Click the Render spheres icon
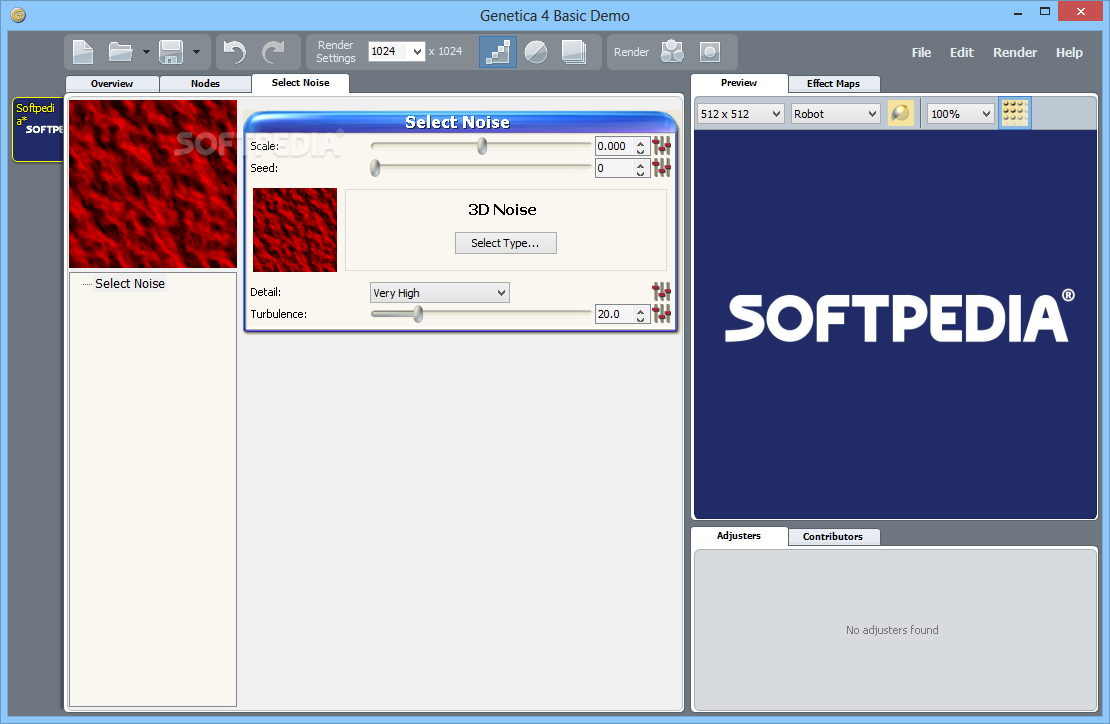The width and height of the screenshot is (1110, 724). tap(672, 52)
